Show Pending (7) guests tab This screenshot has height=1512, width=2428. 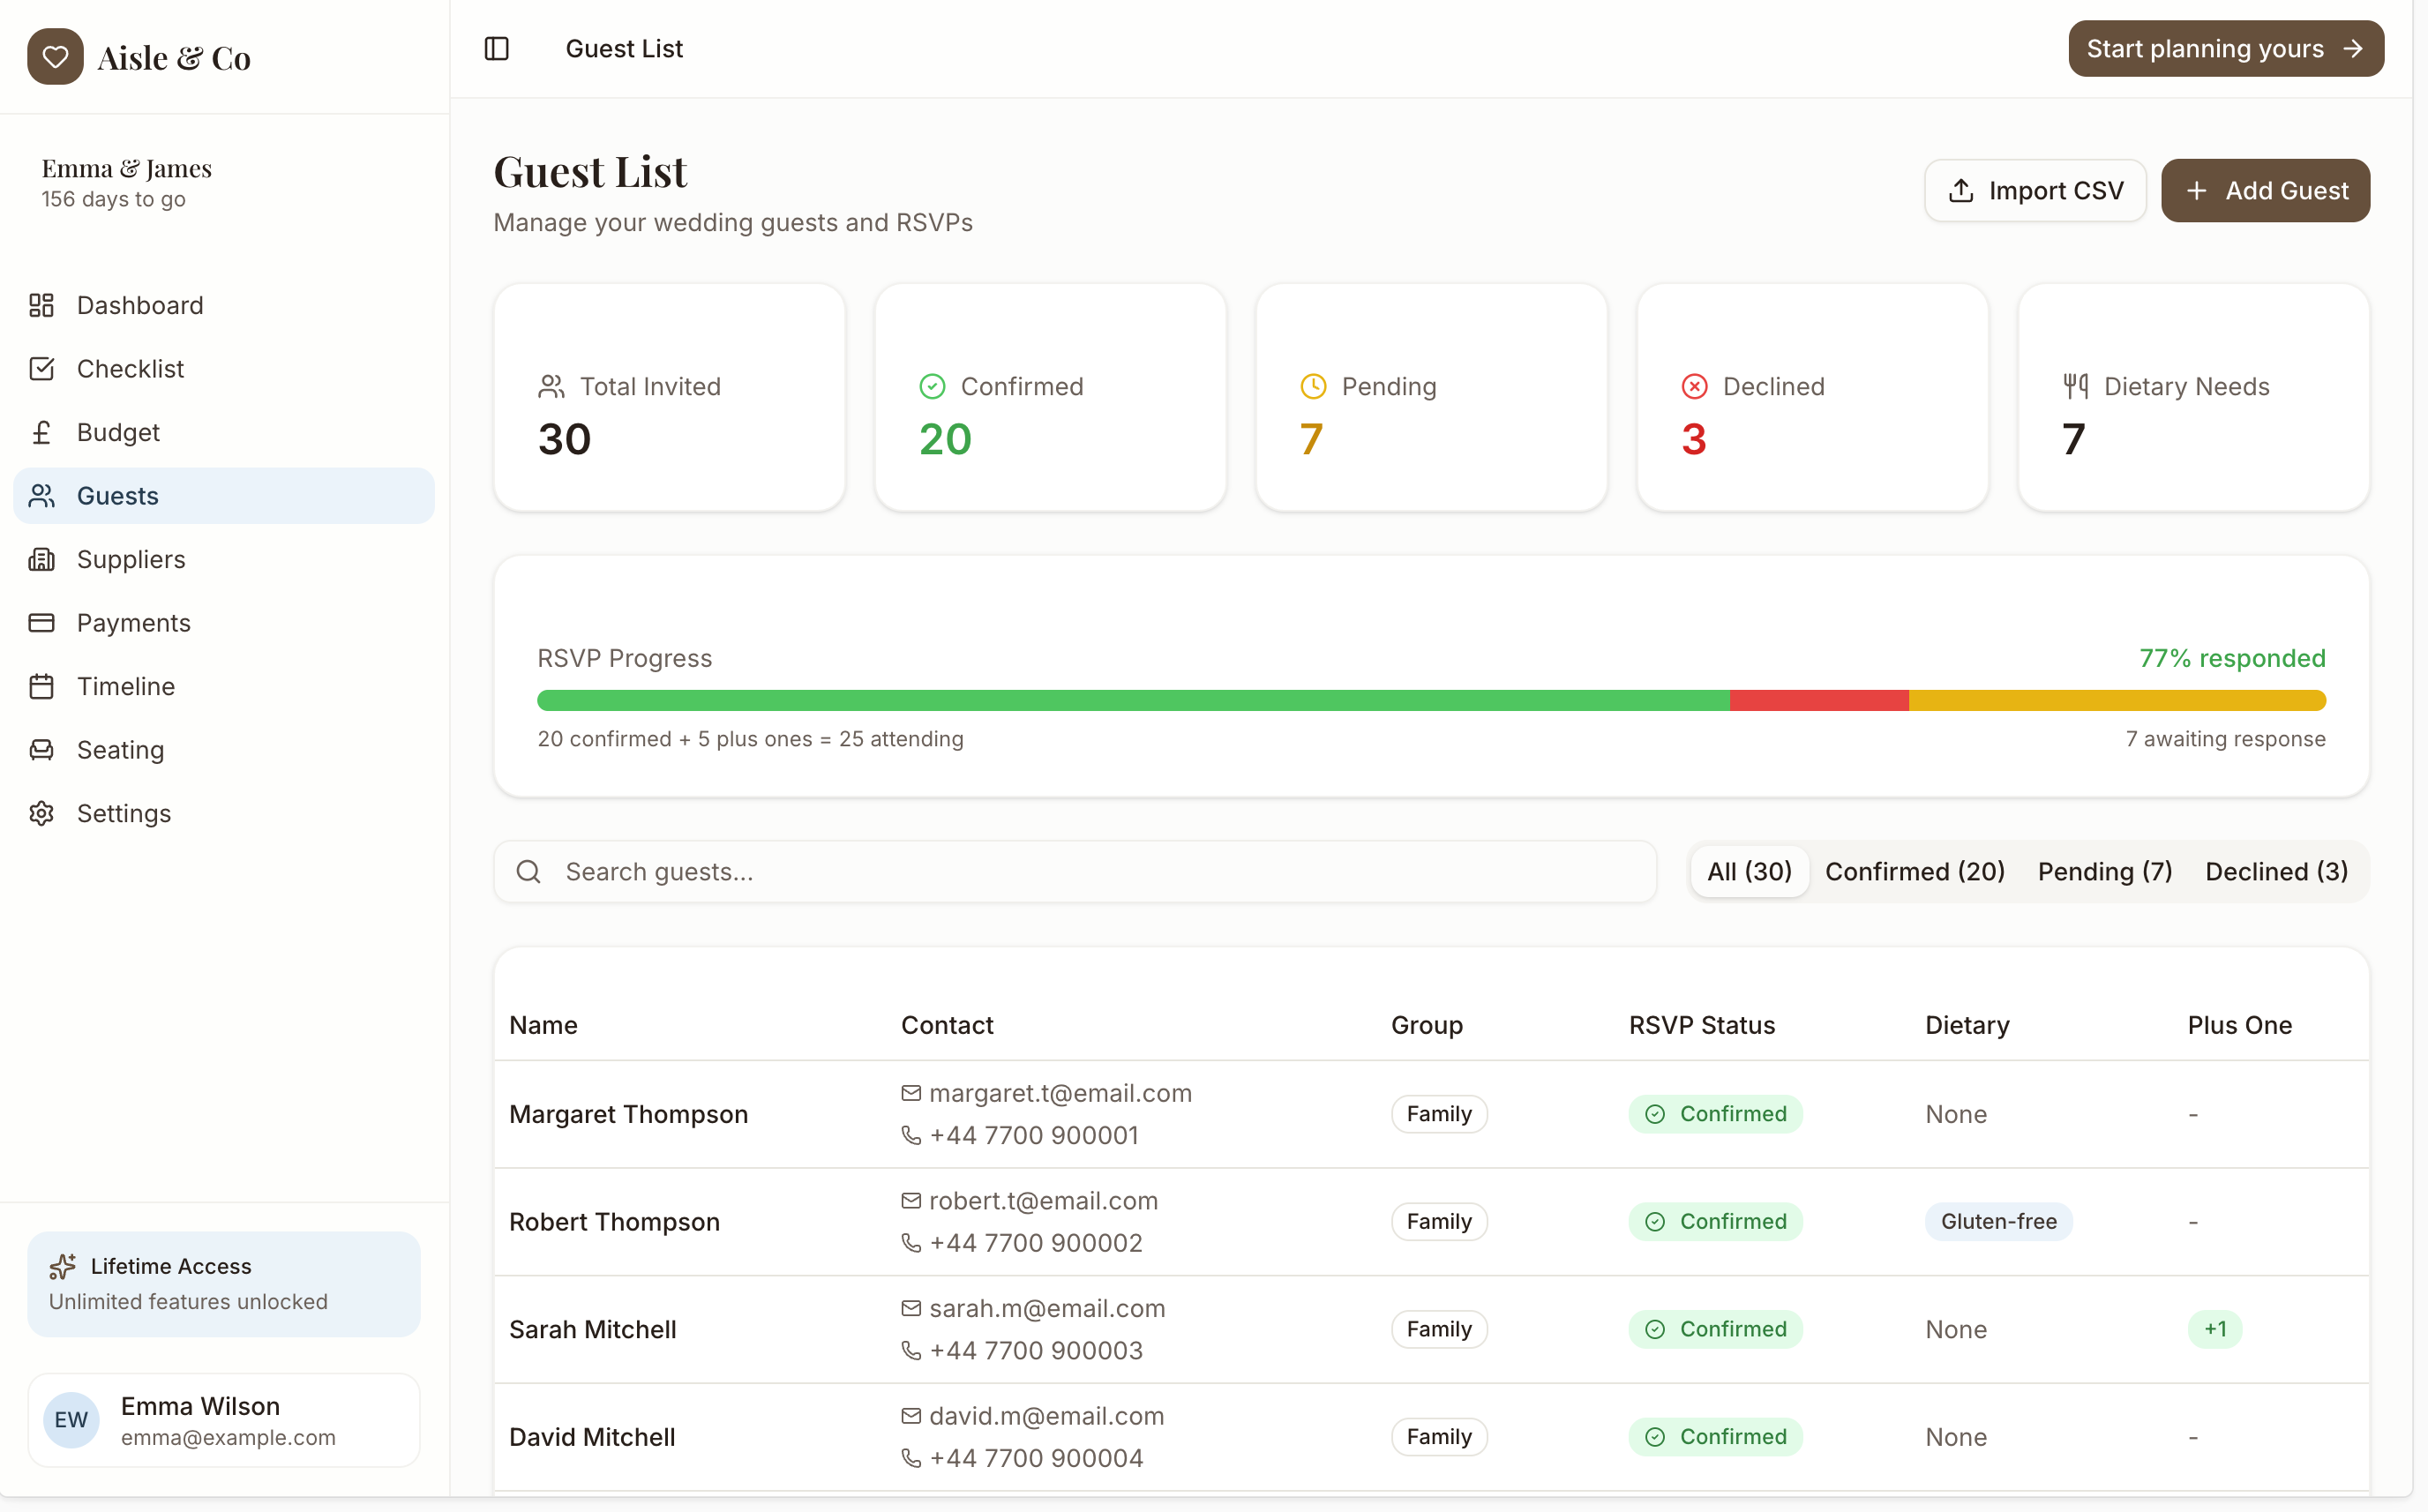point(2104,871)
